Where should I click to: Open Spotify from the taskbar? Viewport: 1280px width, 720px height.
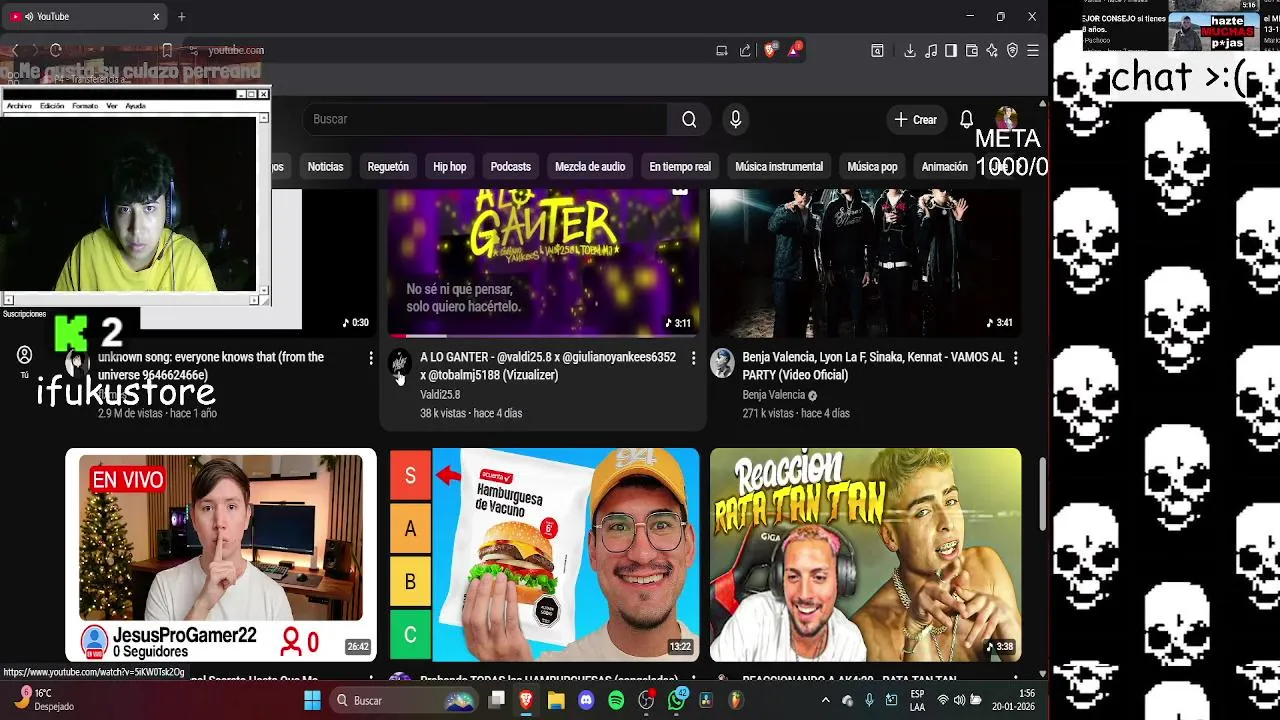(616, 700)
